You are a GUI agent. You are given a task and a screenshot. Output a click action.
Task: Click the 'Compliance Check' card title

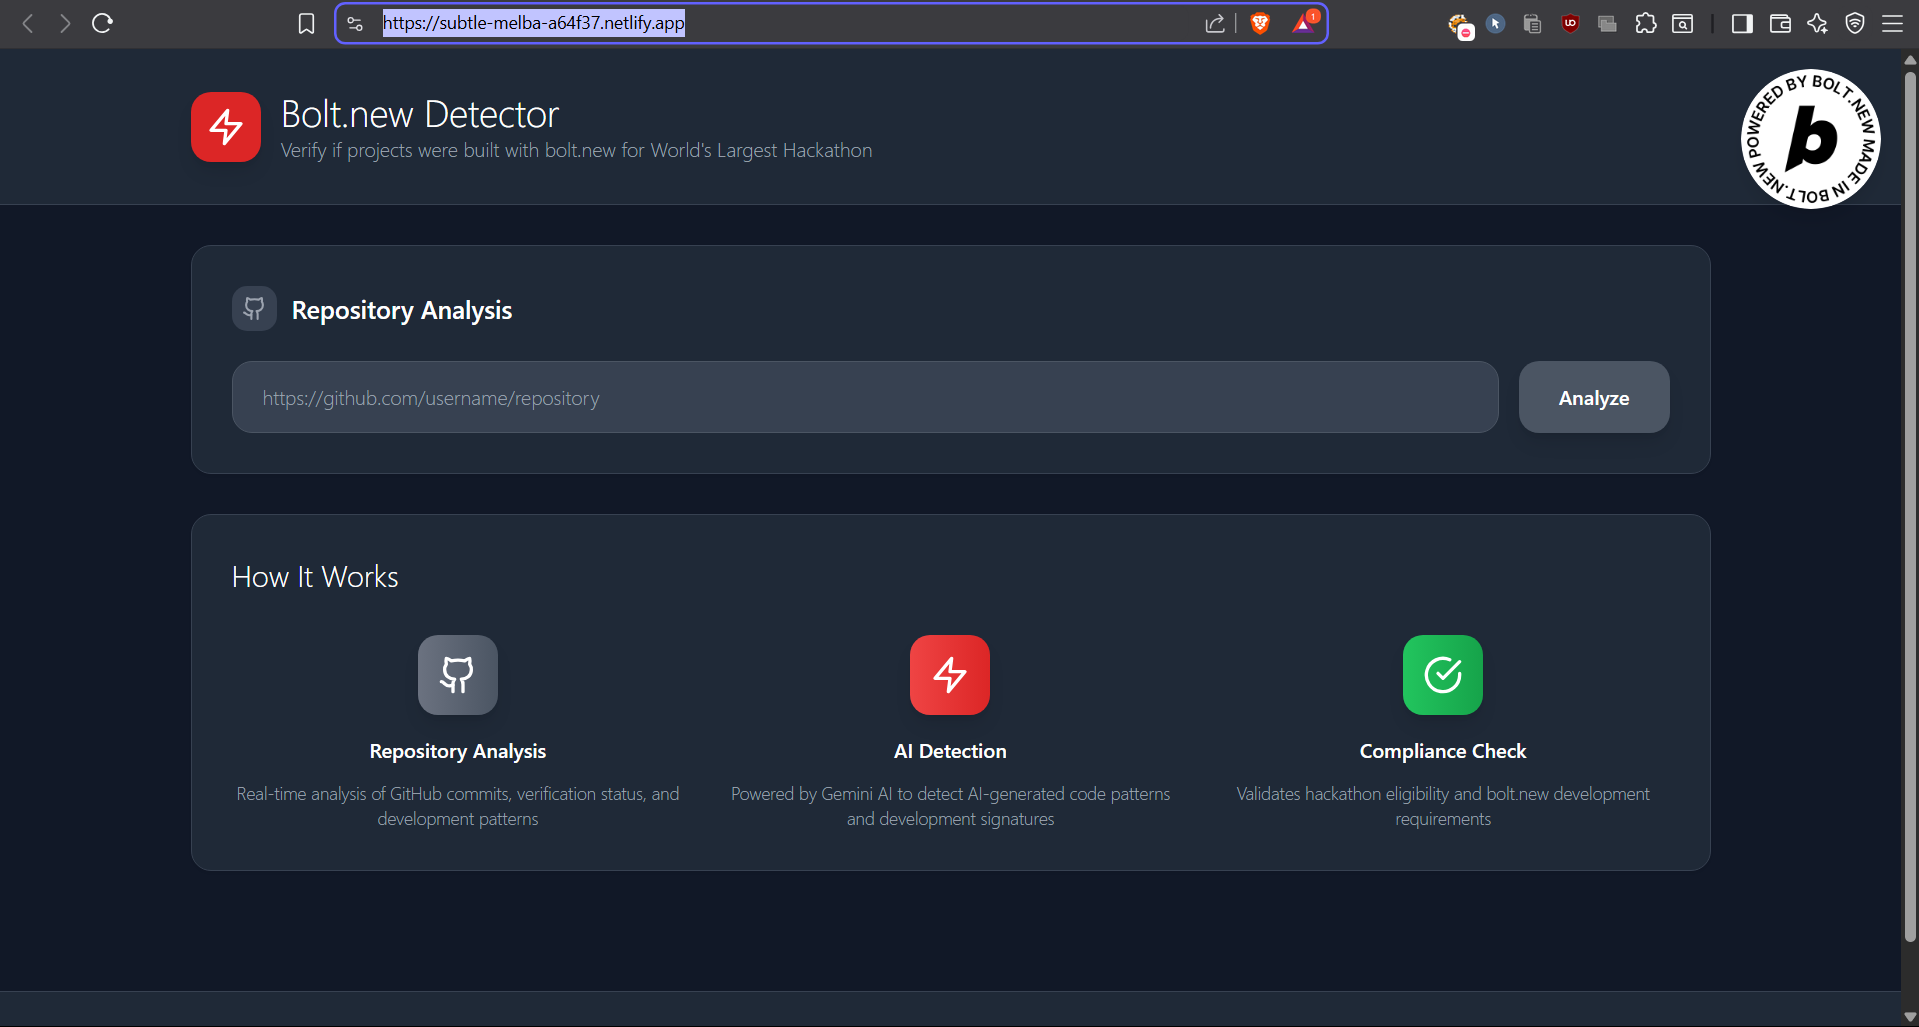click(x=1443, y=751)
